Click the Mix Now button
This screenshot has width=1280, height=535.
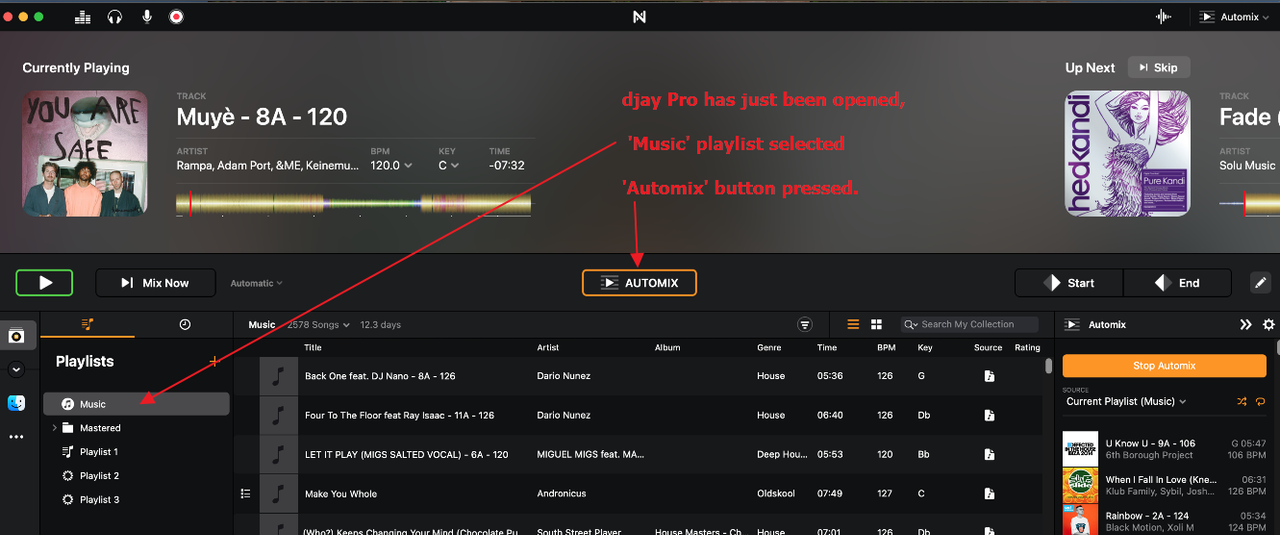pyautogui.click(x=155, y=283)
